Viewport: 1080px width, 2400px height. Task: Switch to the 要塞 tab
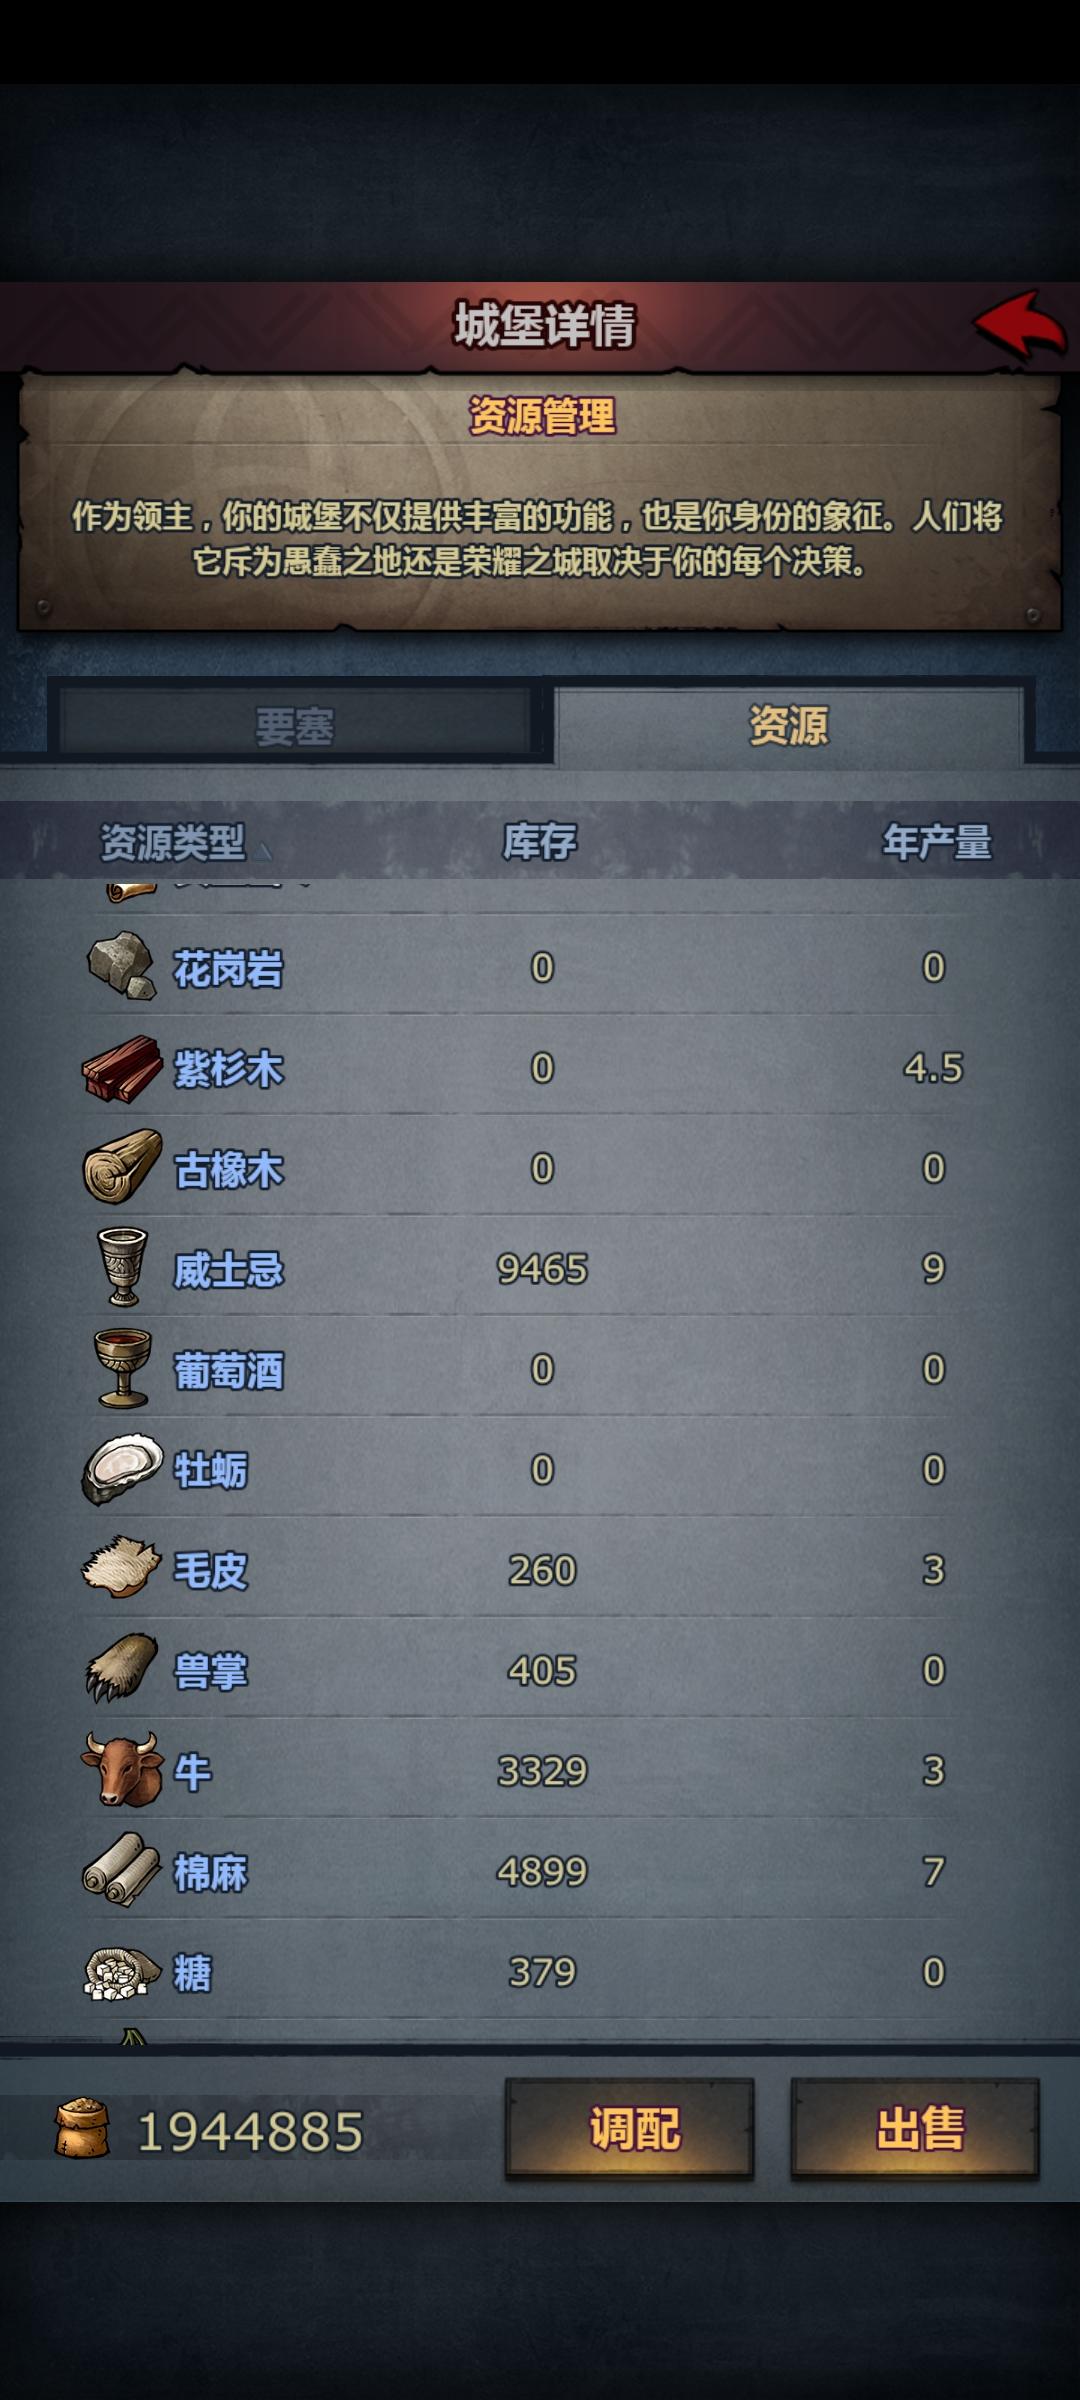coord(293,725)
